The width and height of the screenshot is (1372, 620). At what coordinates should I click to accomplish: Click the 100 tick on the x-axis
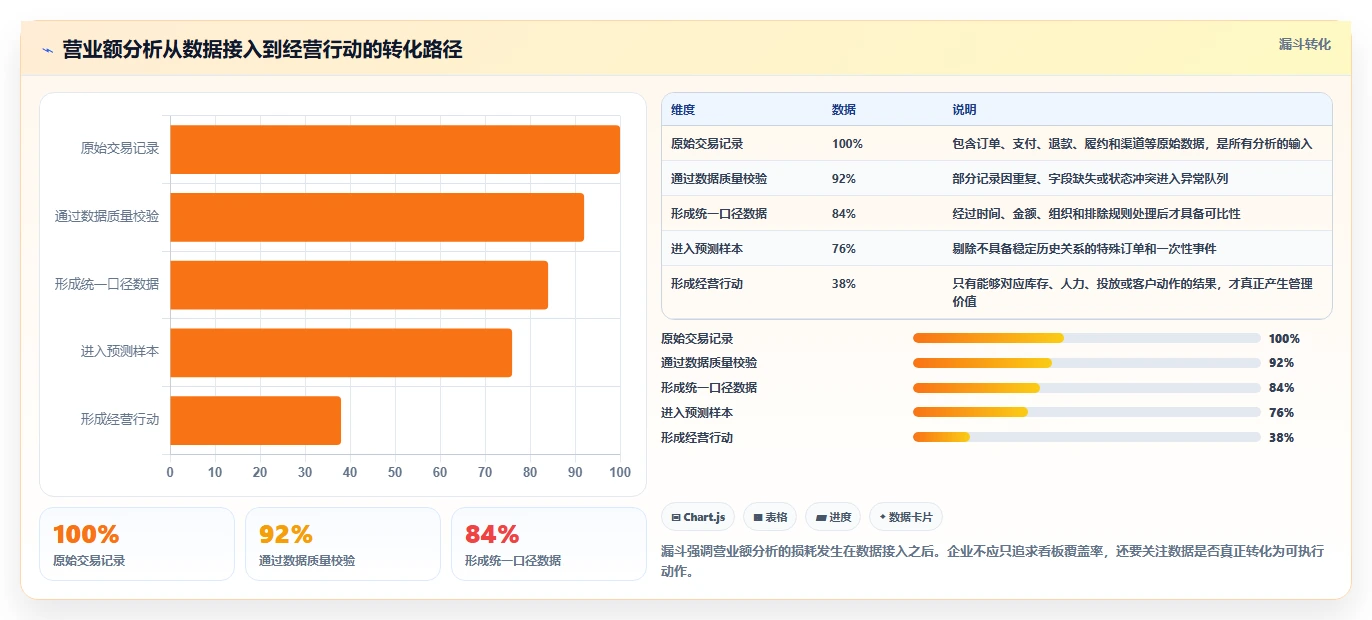620,472
